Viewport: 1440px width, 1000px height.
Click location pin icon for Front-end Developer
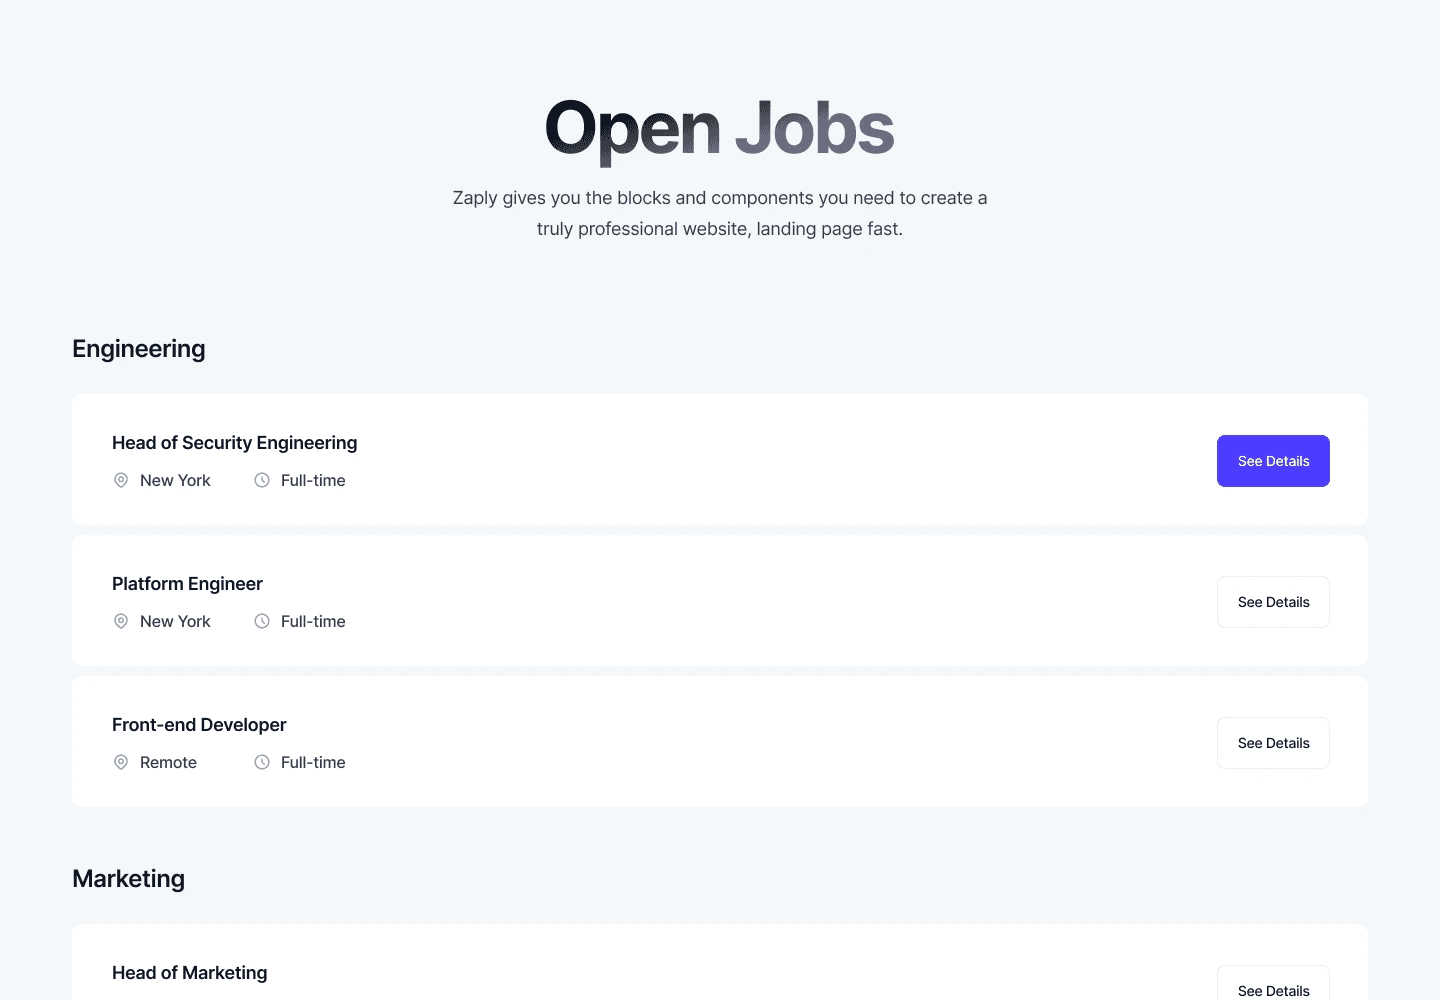121,762
